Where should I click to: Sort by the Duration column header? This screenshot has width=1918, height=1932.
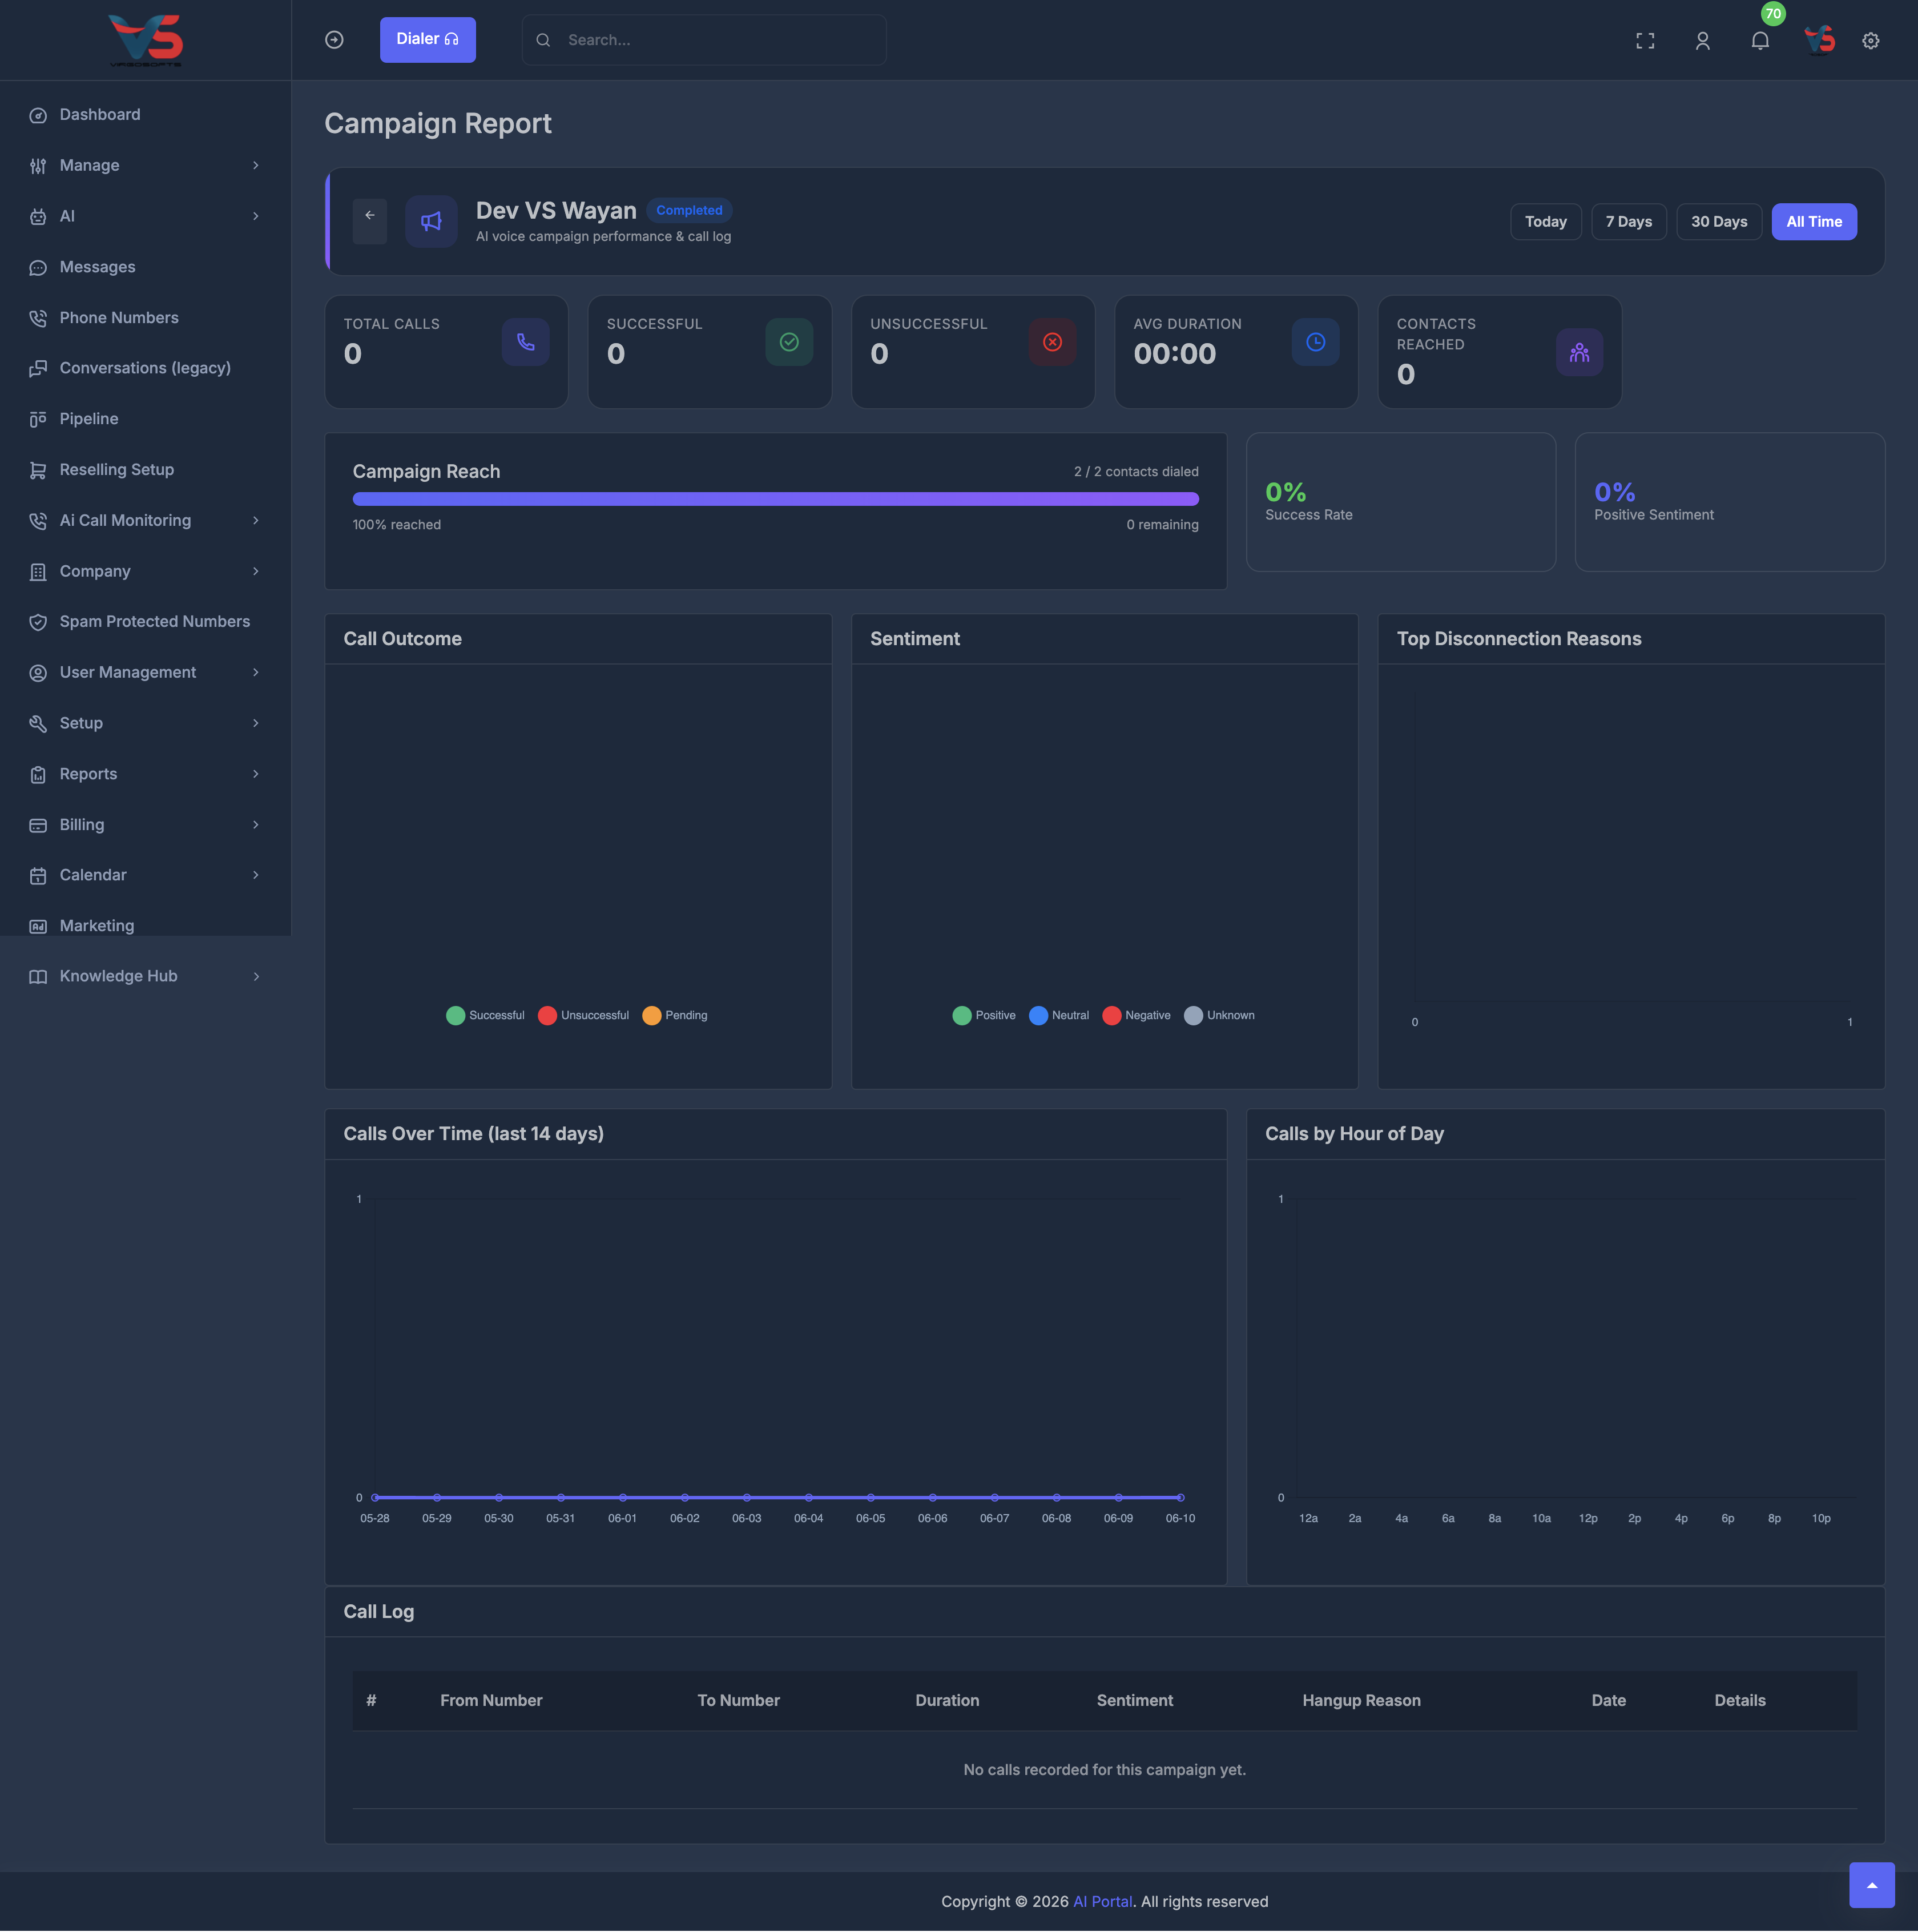[x=946, y=1700]
